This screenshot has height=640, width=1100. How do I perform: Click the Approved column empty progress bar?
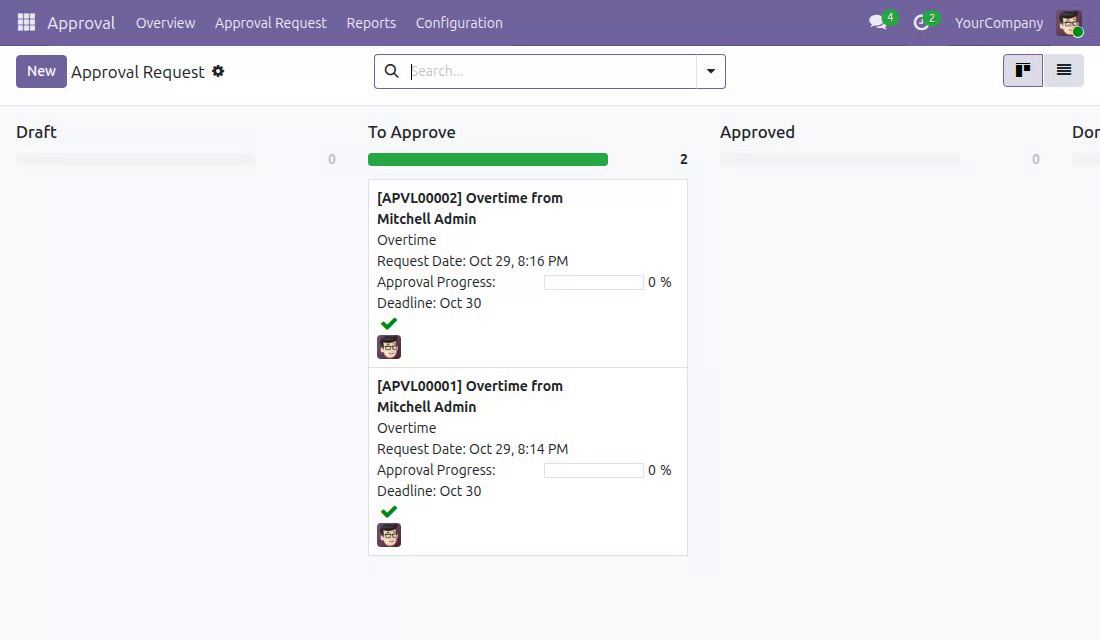840,159
